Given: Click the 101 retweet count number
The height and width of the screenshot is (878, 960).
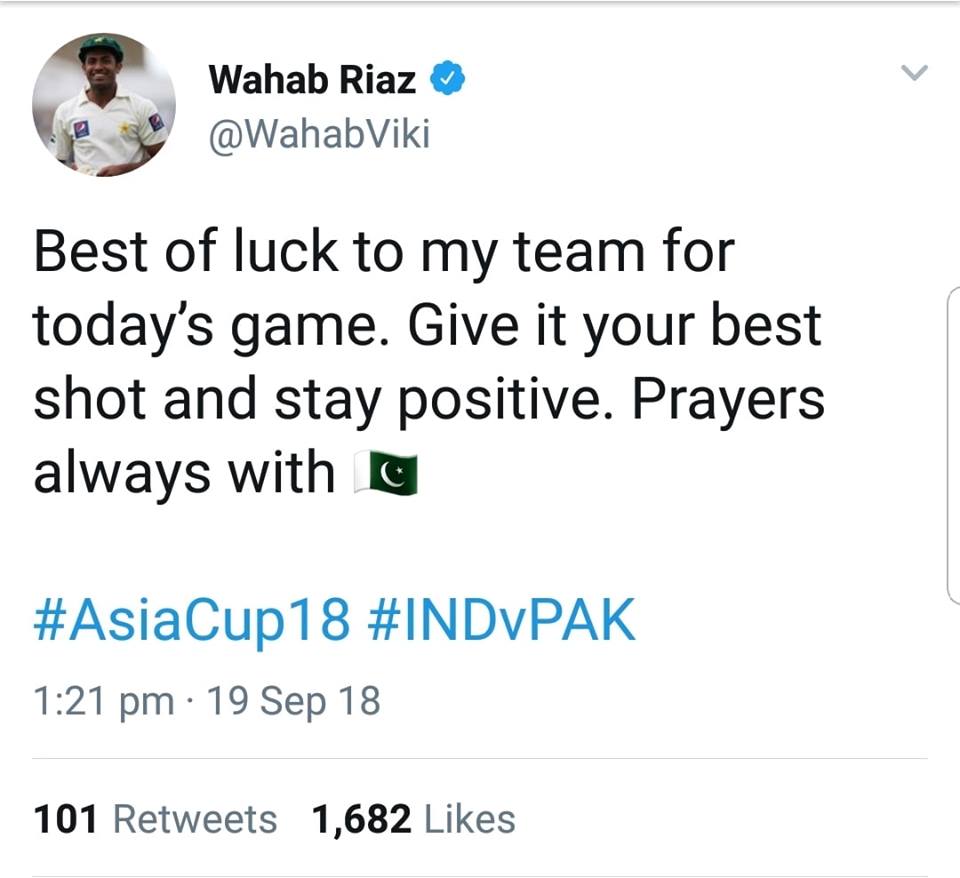Looking at the screenshot, I should [66, 819].
